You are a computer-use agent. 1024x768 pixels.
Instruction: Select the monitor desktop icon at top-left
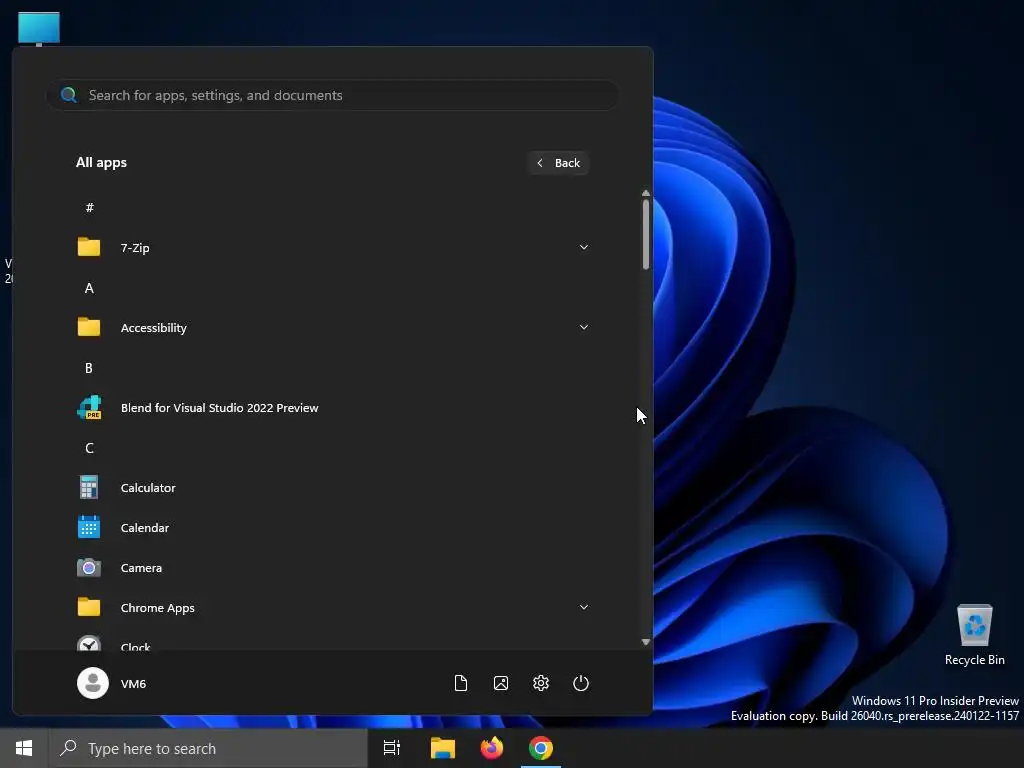[39, 29]
